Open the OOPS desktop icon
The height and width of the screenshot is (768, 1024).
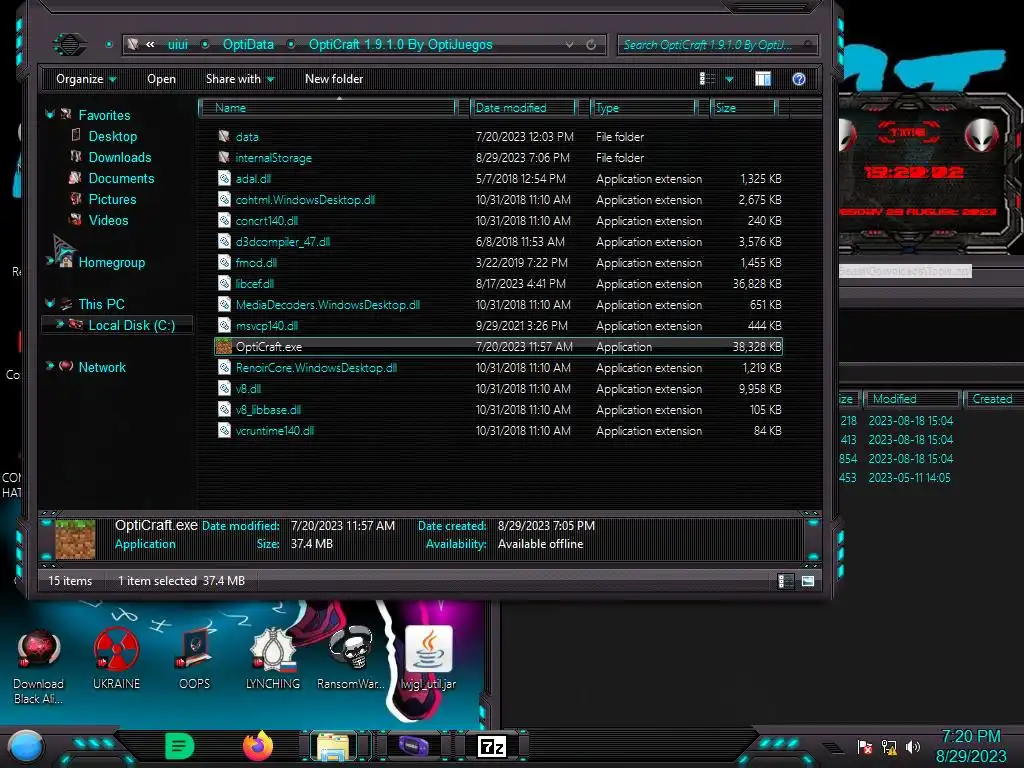194,658
